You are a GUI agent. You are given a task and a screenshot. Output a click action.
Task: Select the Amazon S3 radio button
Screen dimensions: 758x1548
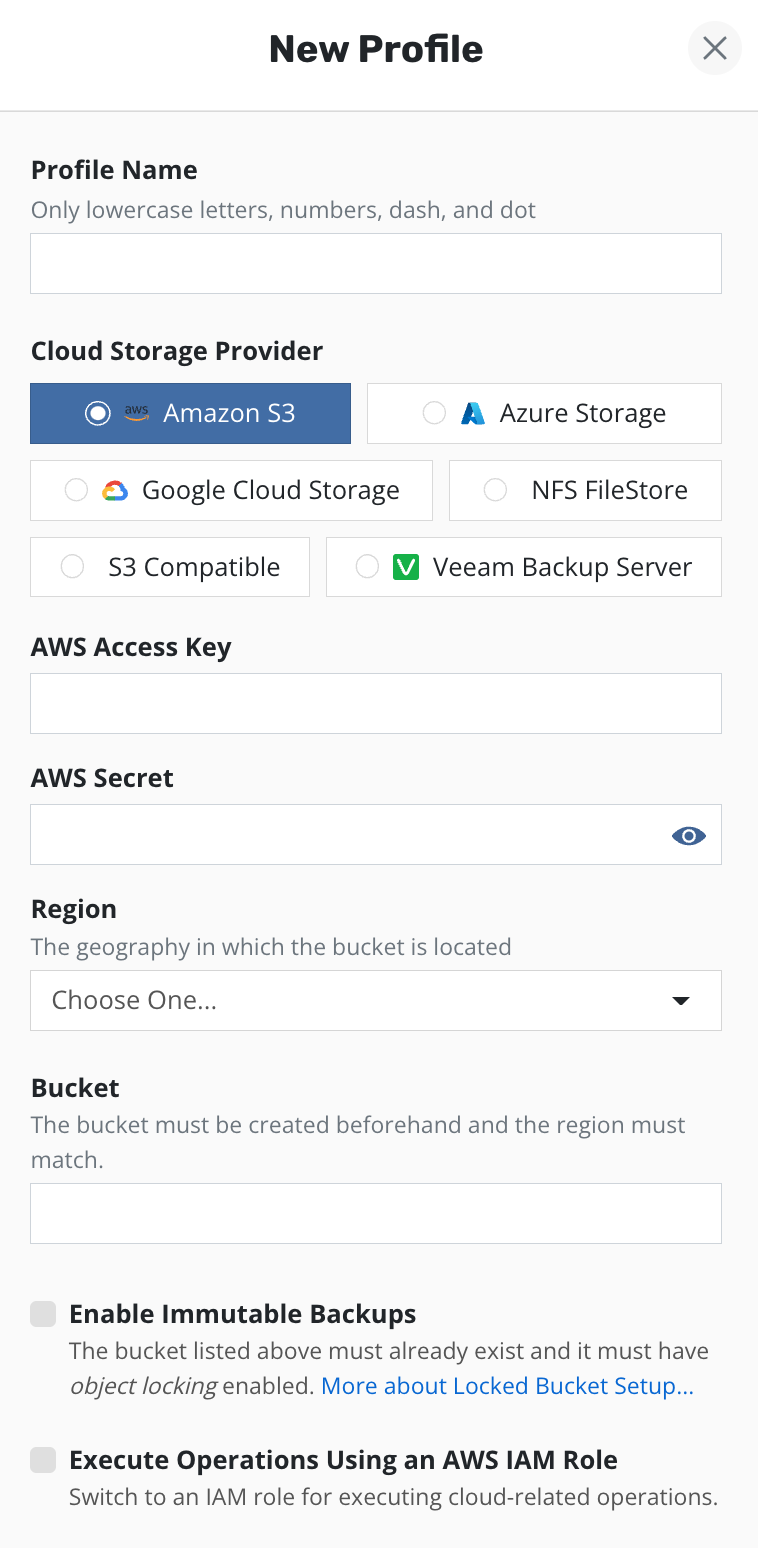(x=98, y=414)
